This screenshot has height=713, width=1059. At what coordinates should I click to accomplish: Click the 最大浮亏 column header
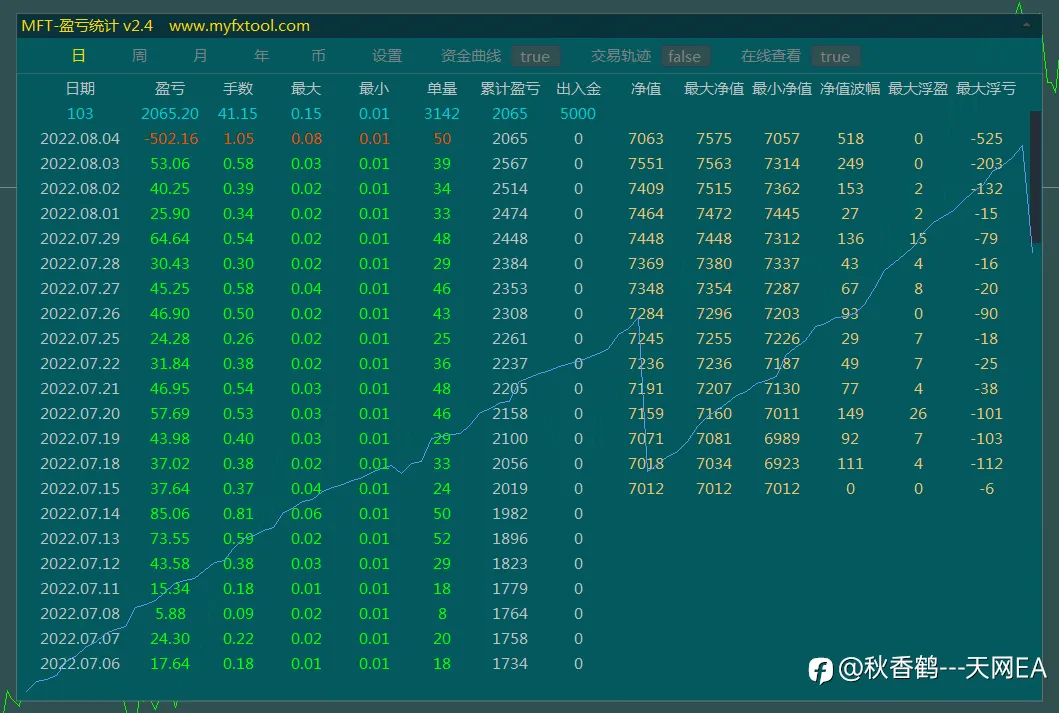986,88
